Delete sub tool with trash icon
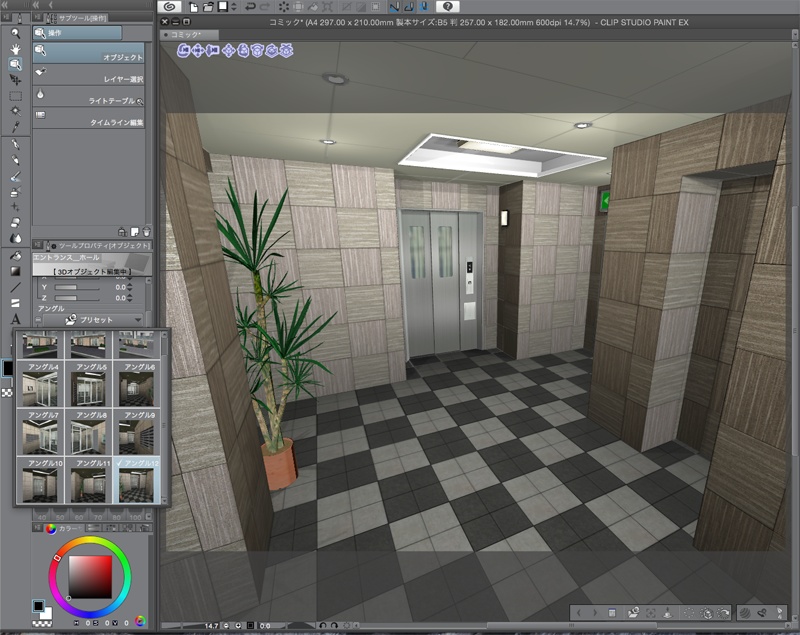 [146, 232]
